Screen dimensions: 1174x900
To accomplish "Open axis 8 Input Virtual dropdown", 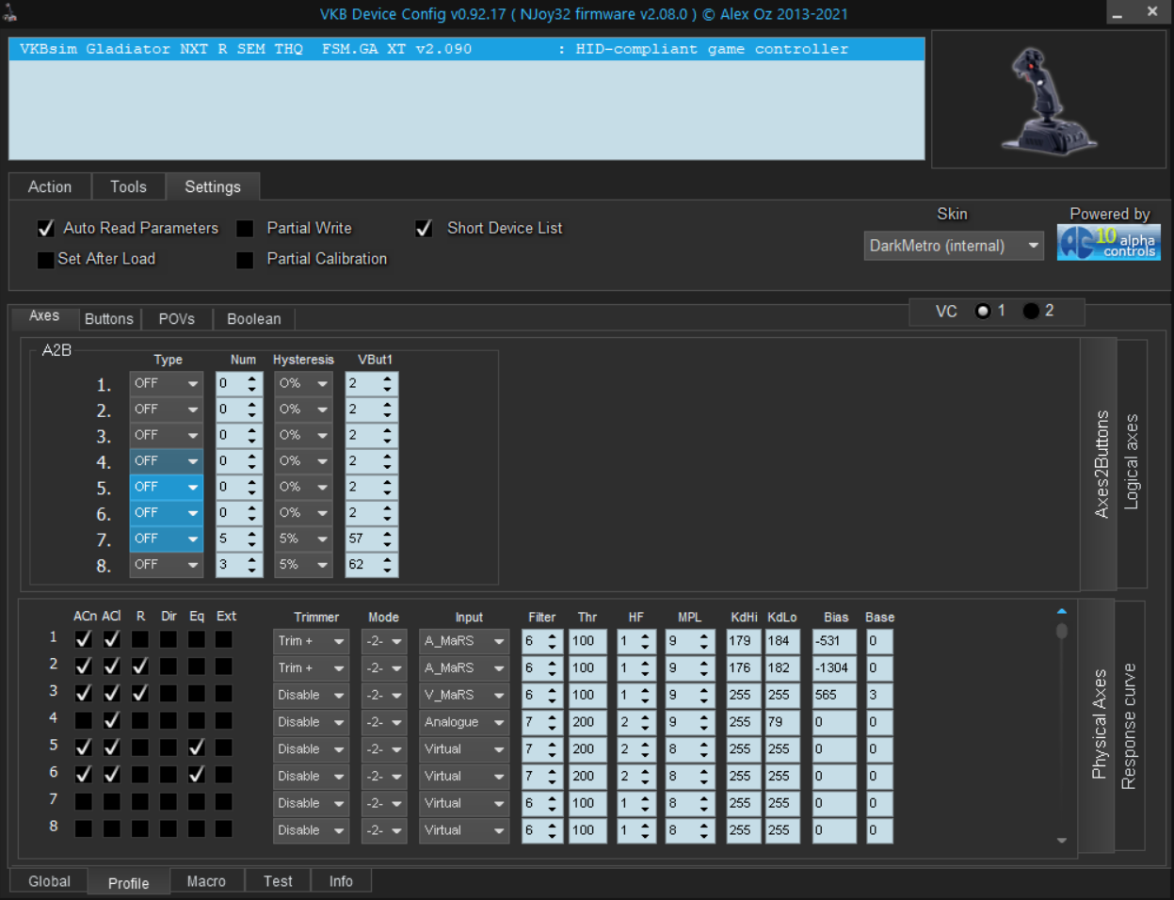I will [464, 830].
